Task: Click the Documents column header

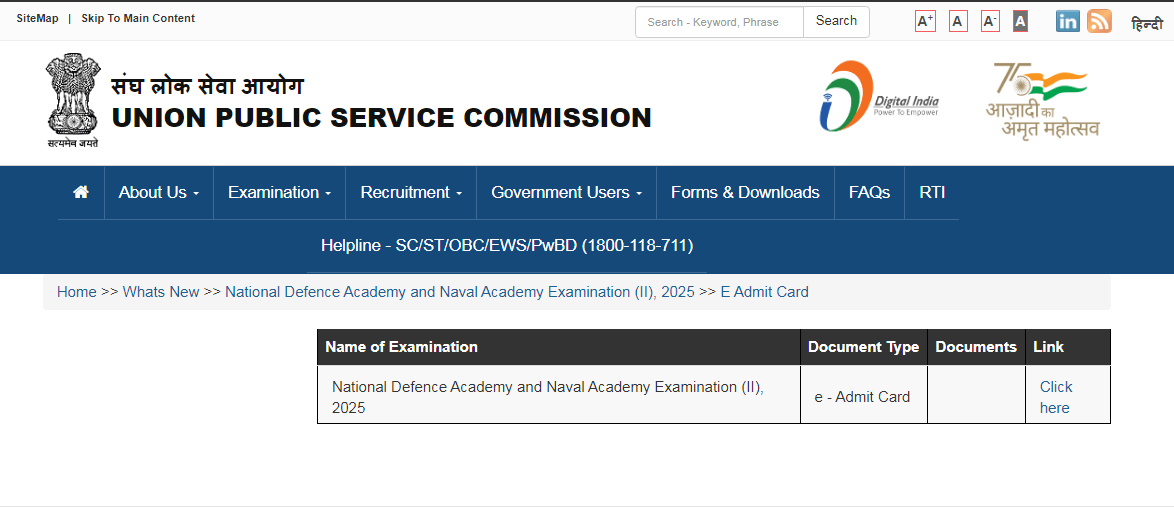Action: 976,347
